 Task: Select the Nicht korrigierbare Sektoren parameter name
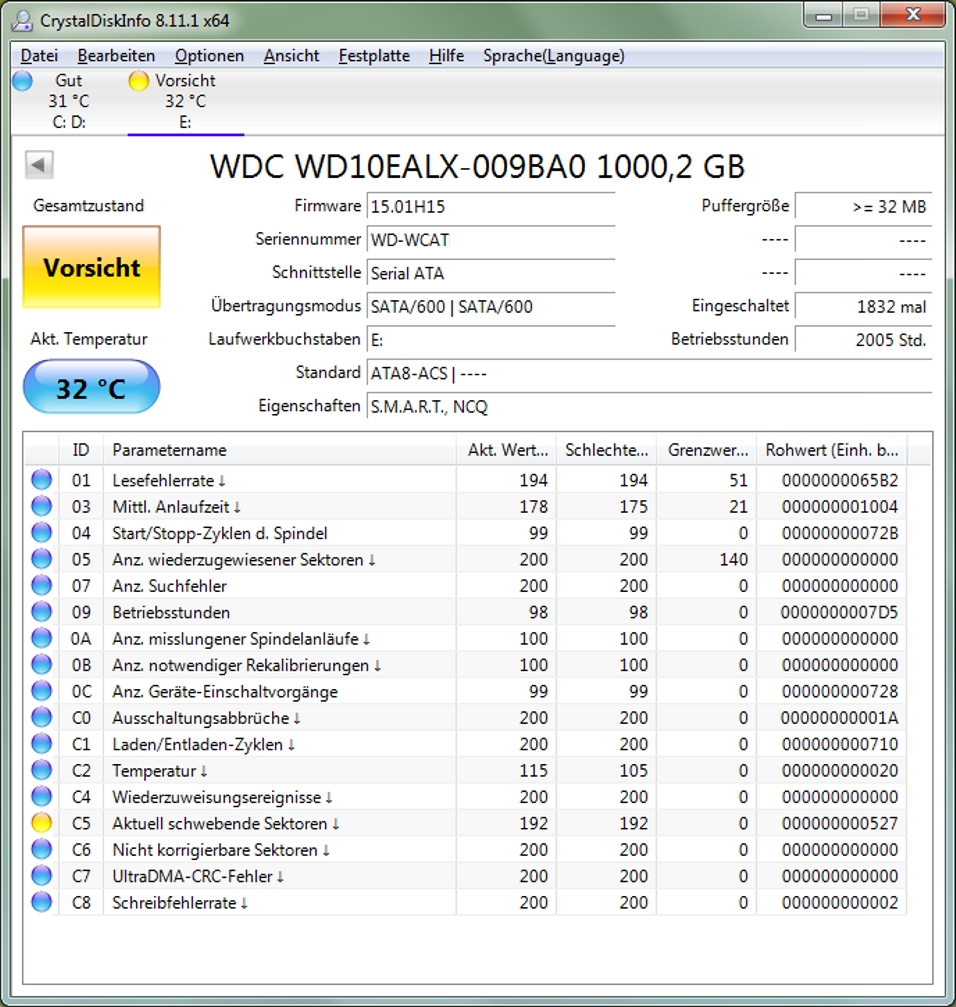point(221,850)
